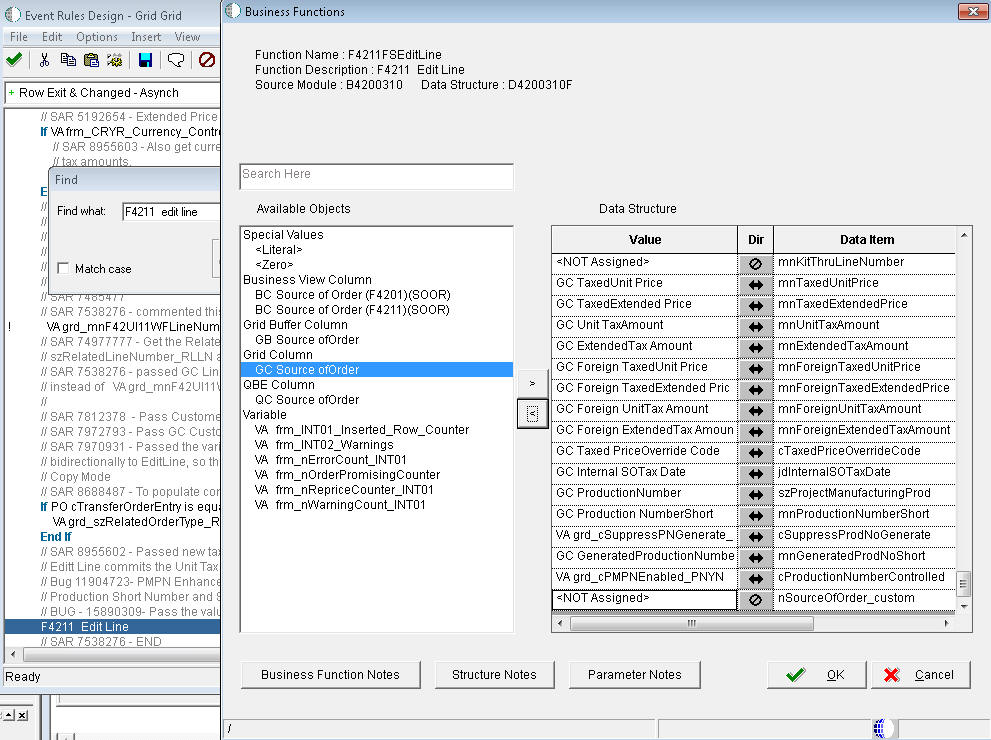Click the toolbar icon right of Paste
Screen dimensions: 991x740
(114, 60)
